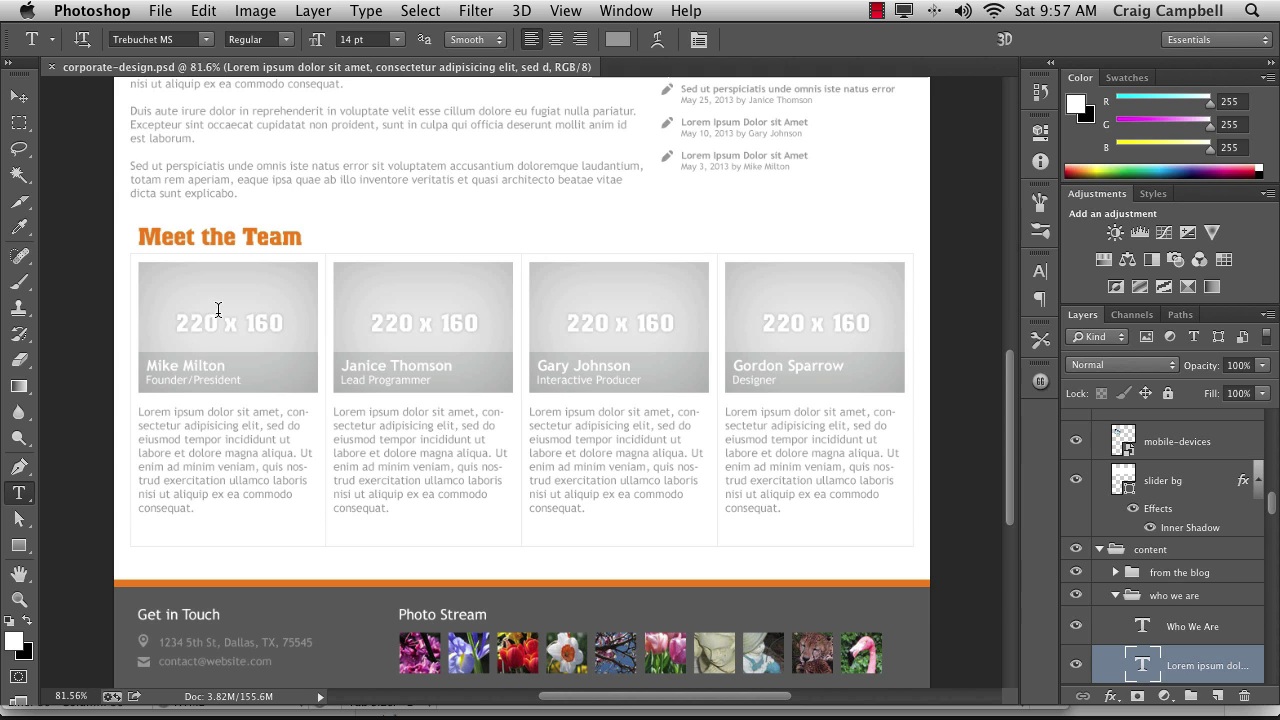
Task: Select the Rectangular Marquee tool
Action: (x=19, y=123)
